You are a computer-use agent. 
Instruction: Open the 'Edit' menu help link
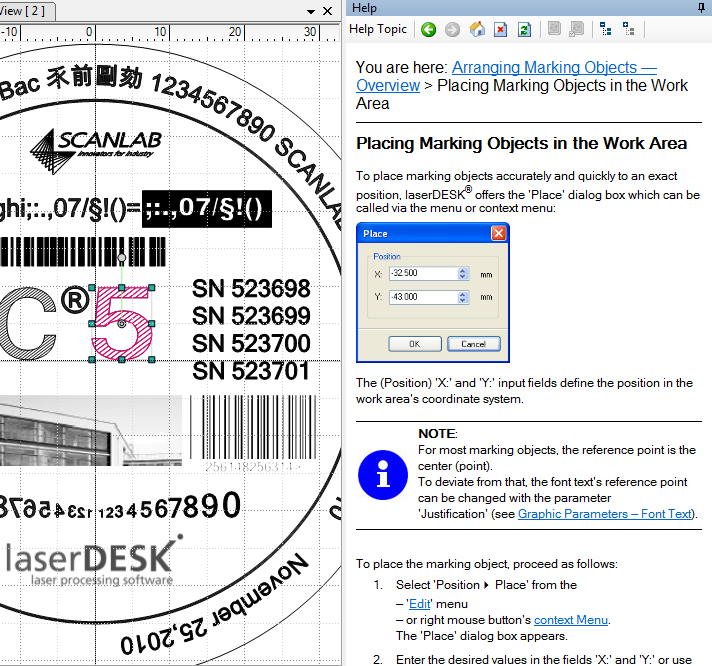point(420,604)
